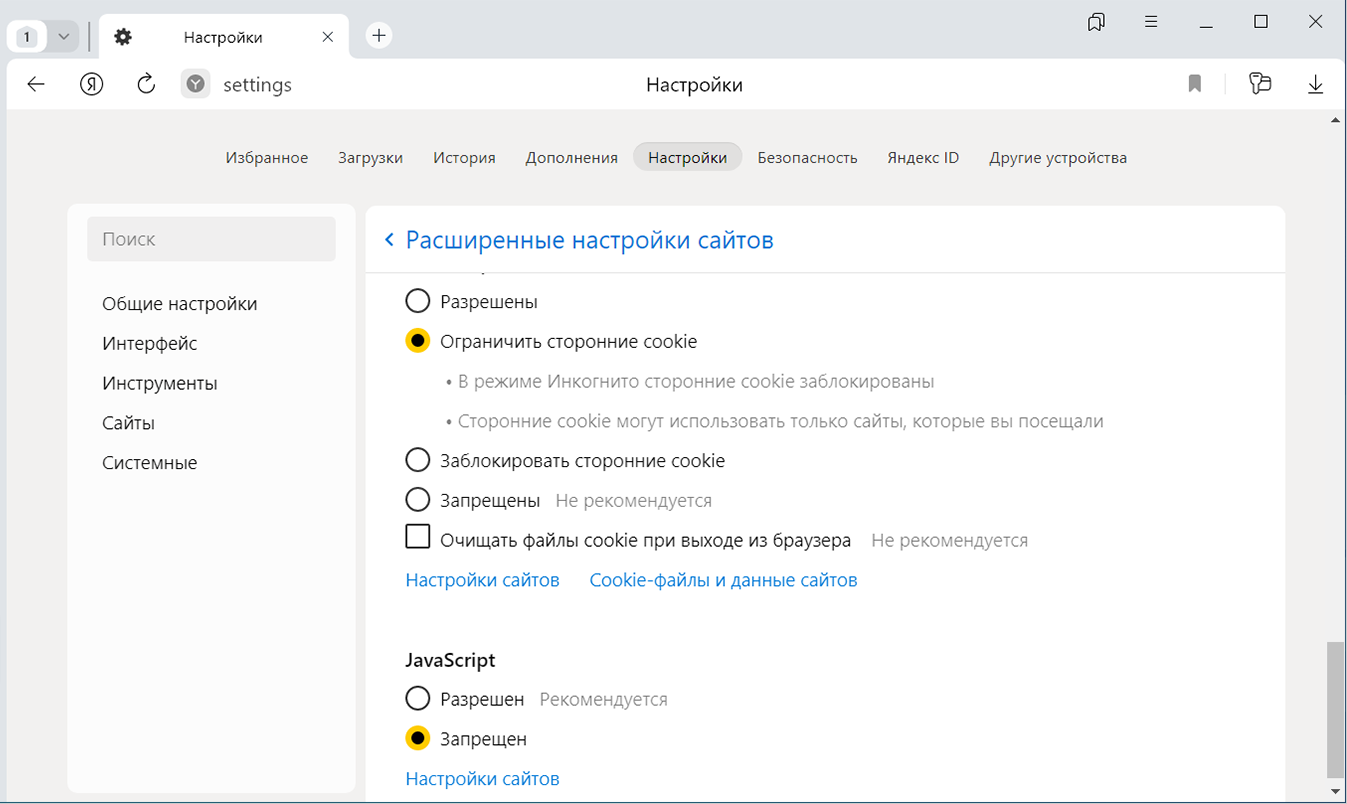Viewport: 1347px width, 804px height.
Task: Click the bookmark icon in address bar
Action: [x=1194, y=85]
